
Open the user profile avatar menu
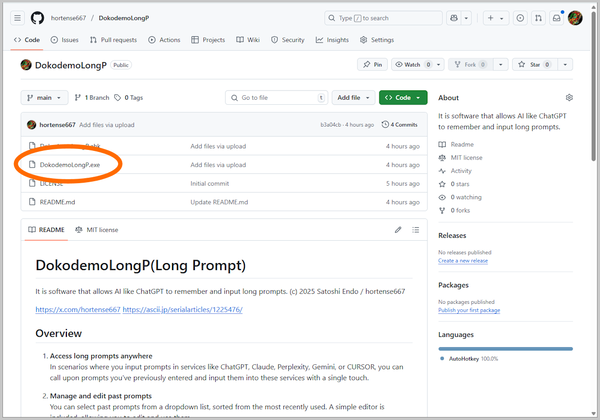coord(575,18)
